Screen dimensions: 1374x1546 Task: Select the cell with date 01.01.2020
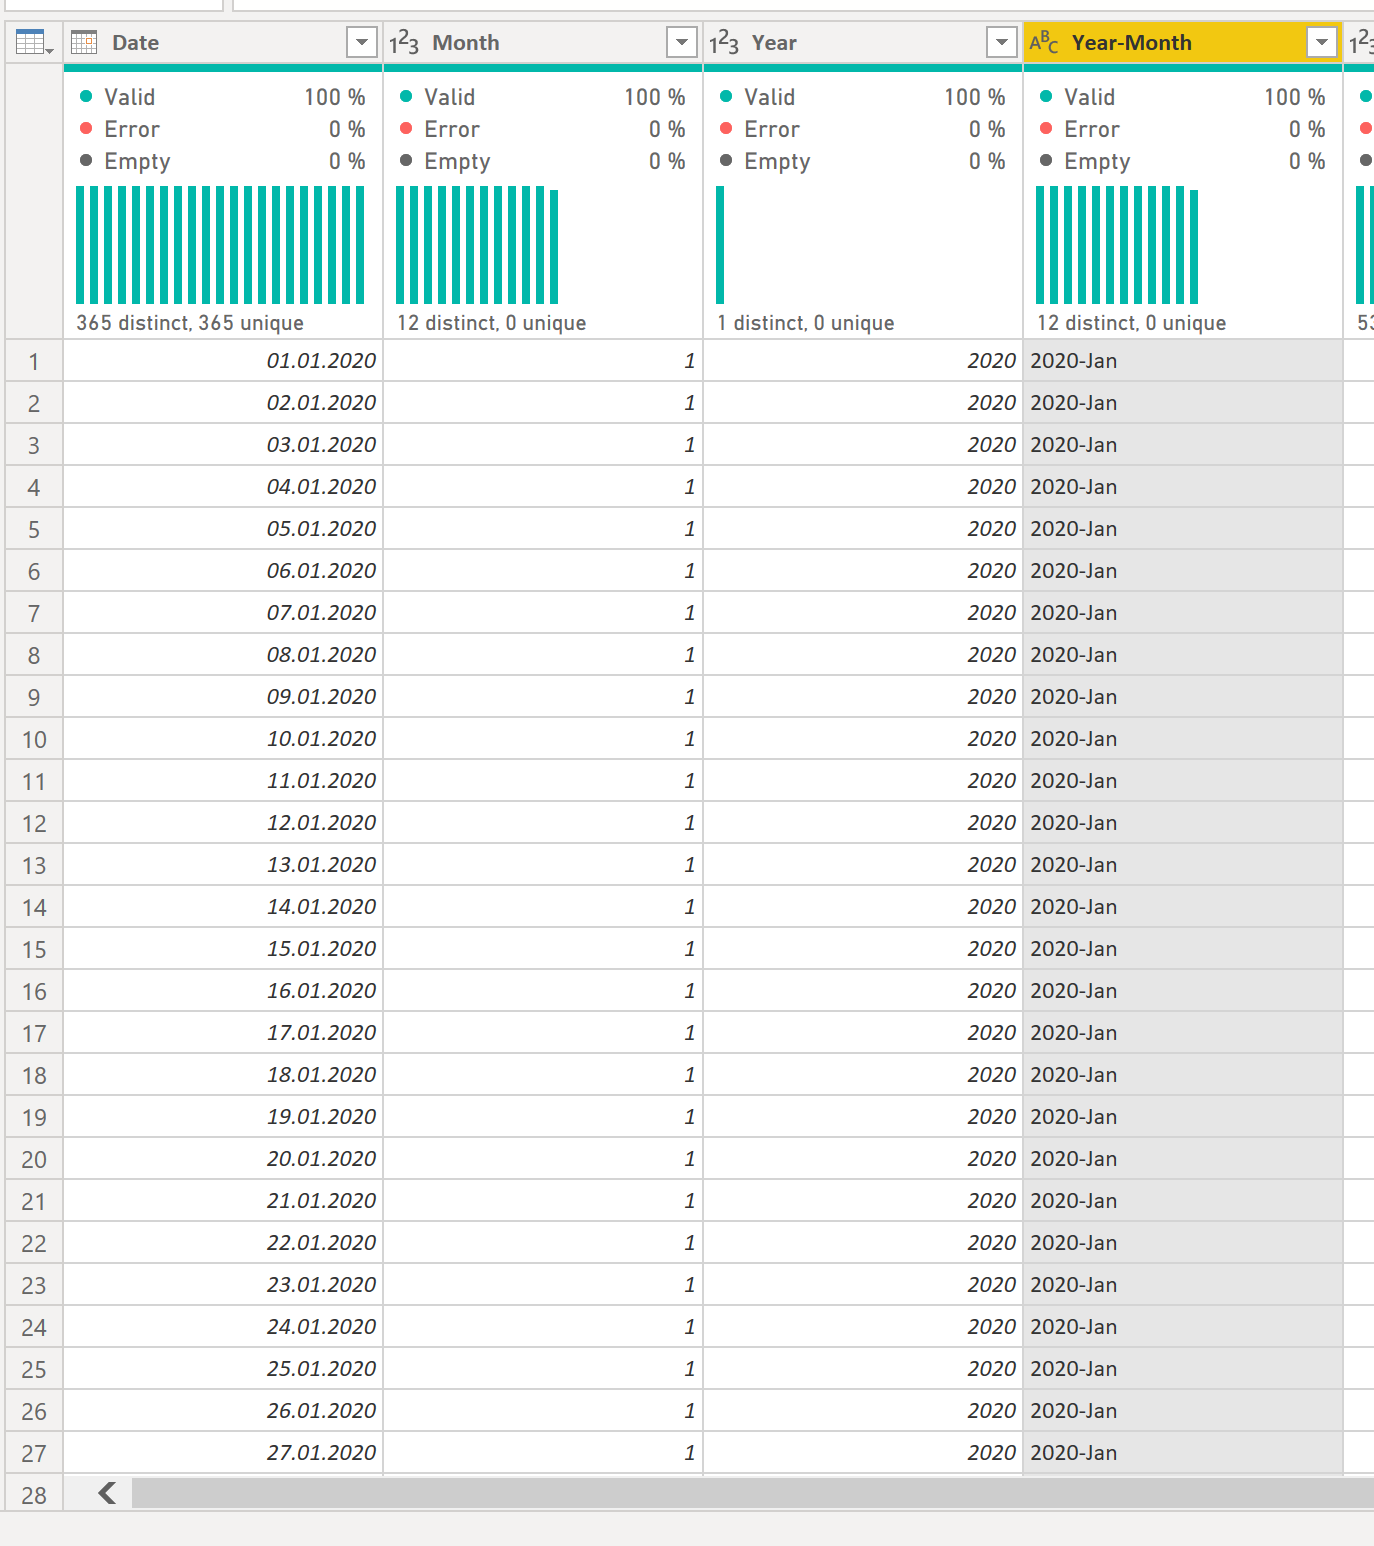223,361
